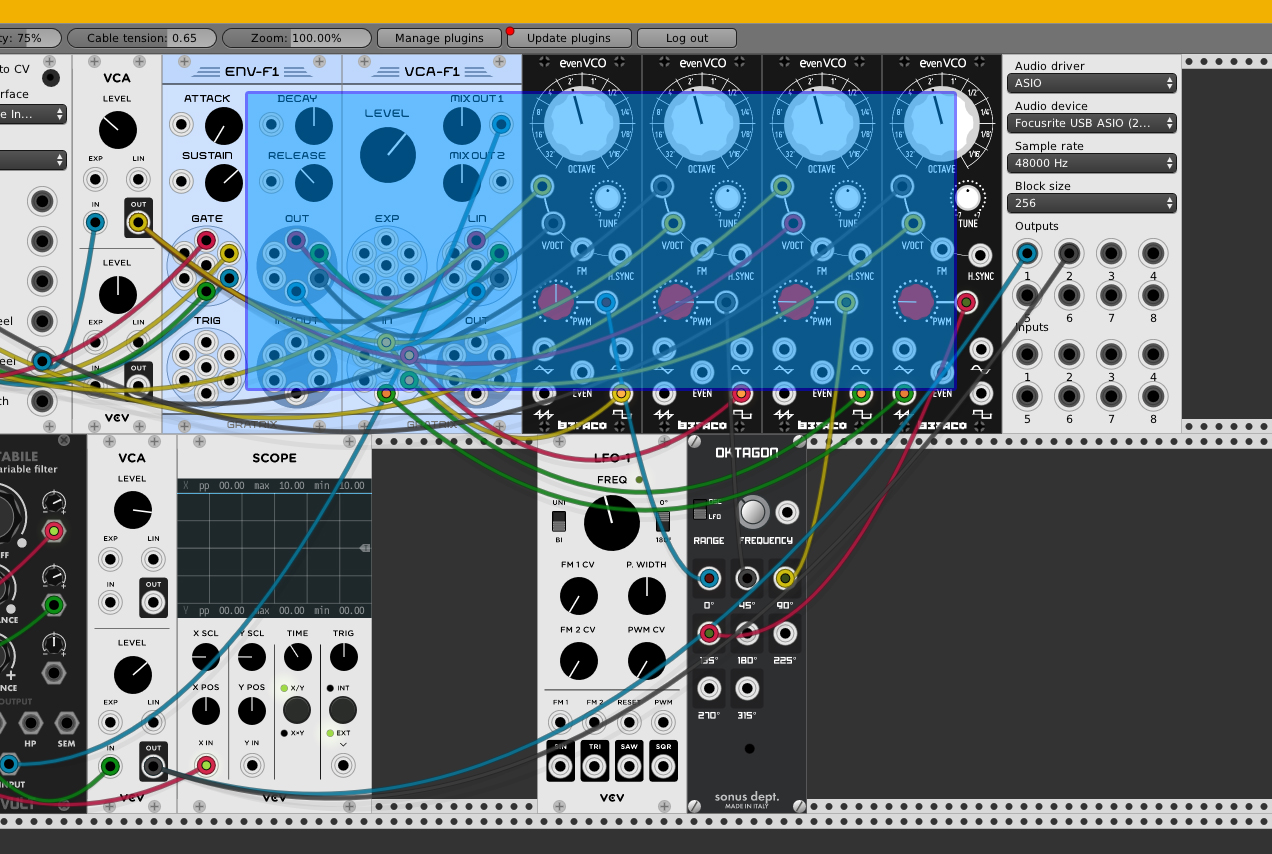The height and width of the screenshot is (854, 1272).
Task: Click the ENV-F1 ATTACK CV input jack
Action: (181, 126)
